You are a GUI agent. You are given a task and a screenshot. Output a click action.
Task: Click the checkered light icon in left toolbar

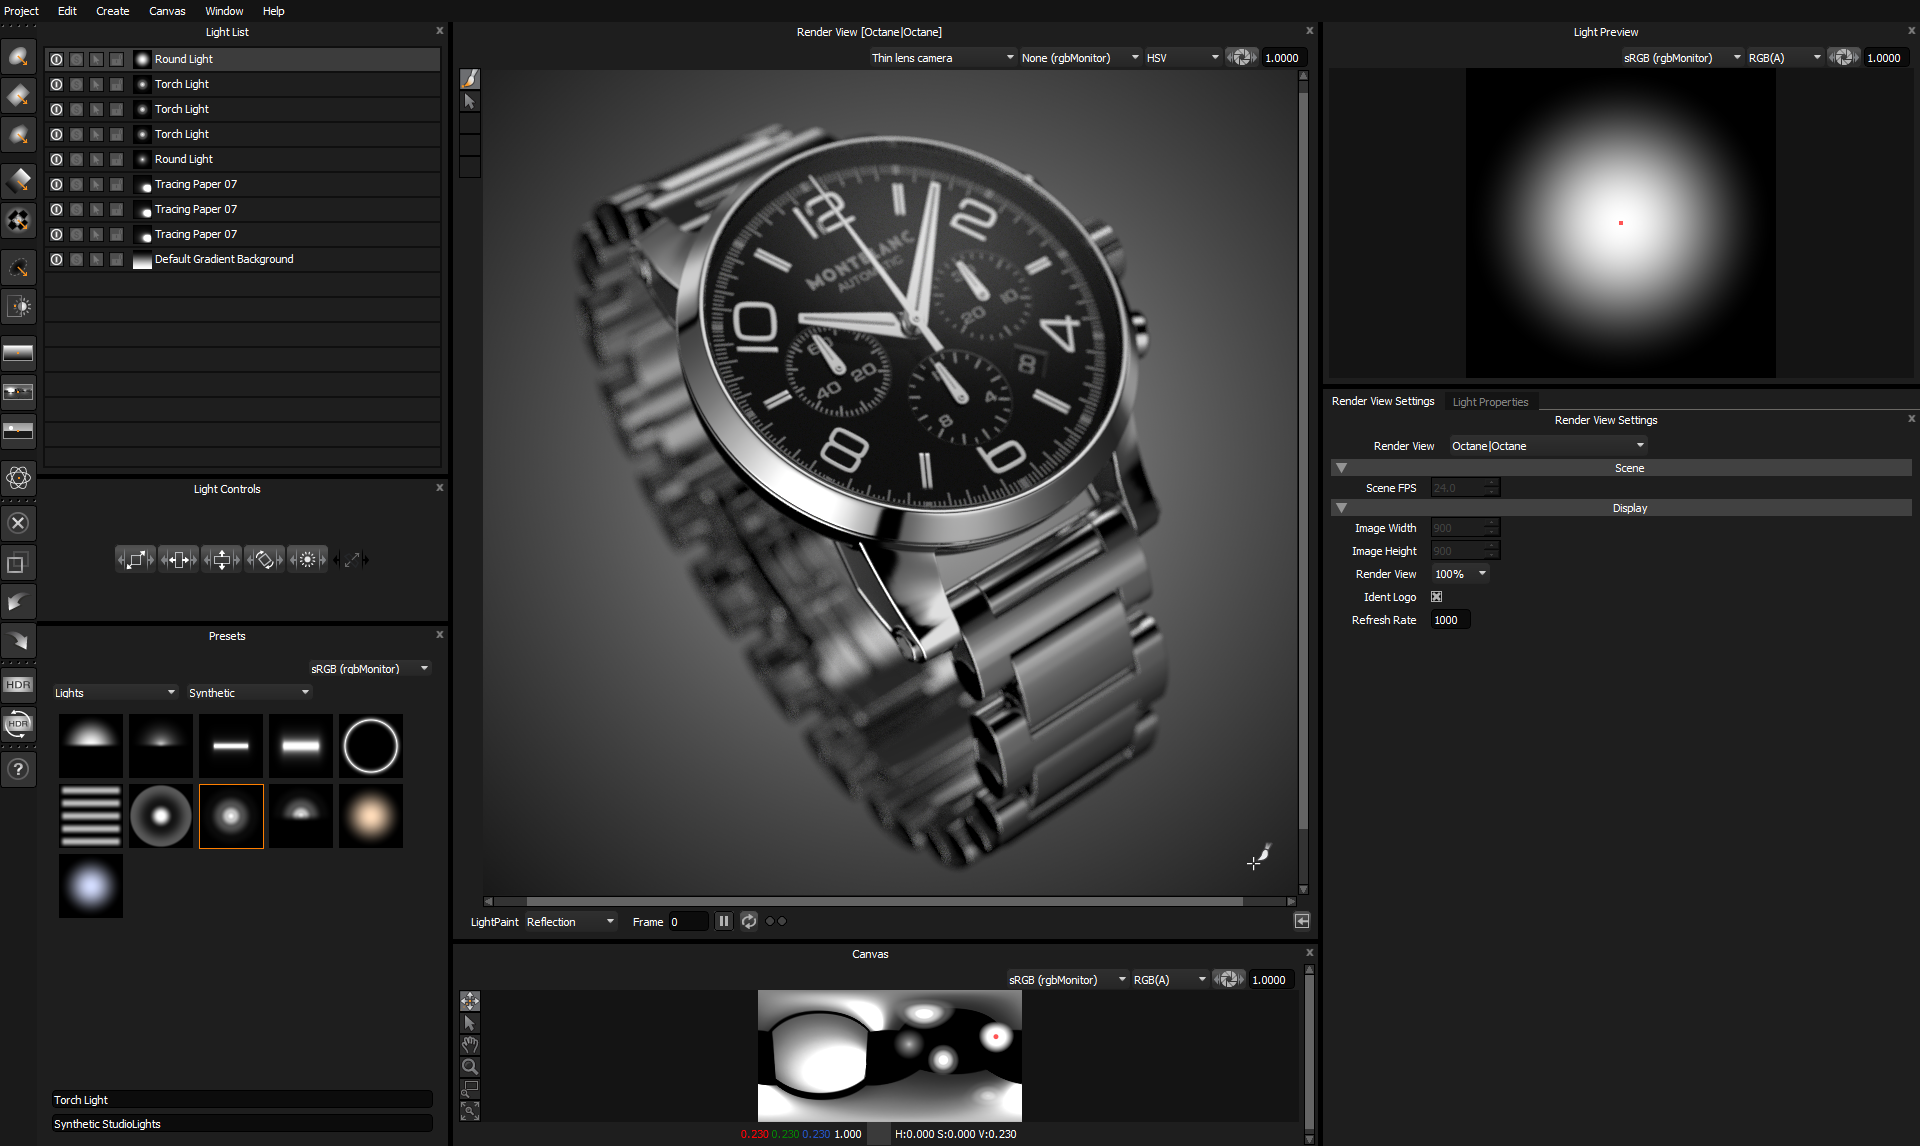point(18,220)
